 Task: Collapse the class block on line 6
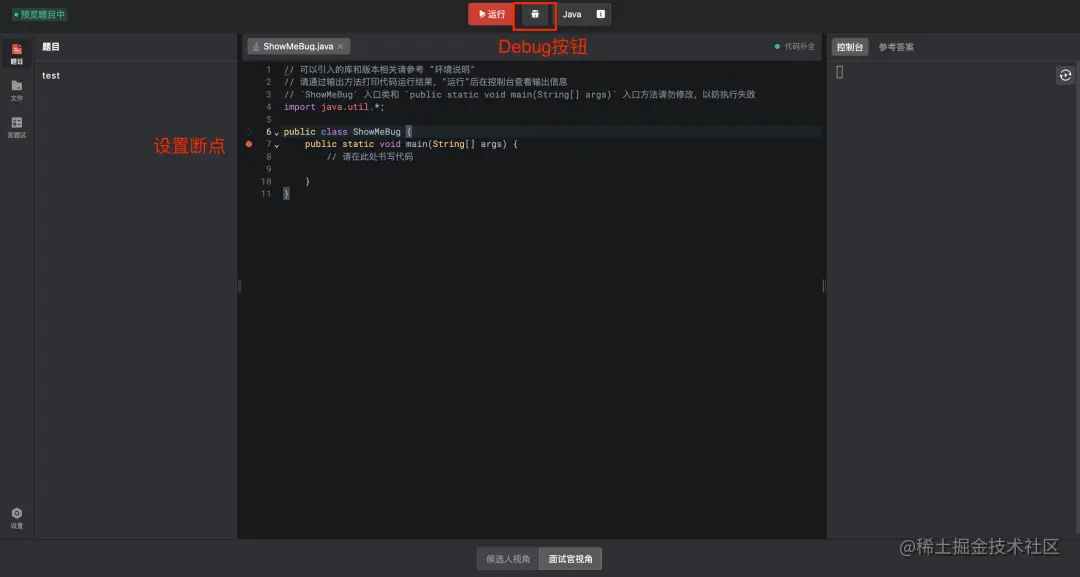277,133
